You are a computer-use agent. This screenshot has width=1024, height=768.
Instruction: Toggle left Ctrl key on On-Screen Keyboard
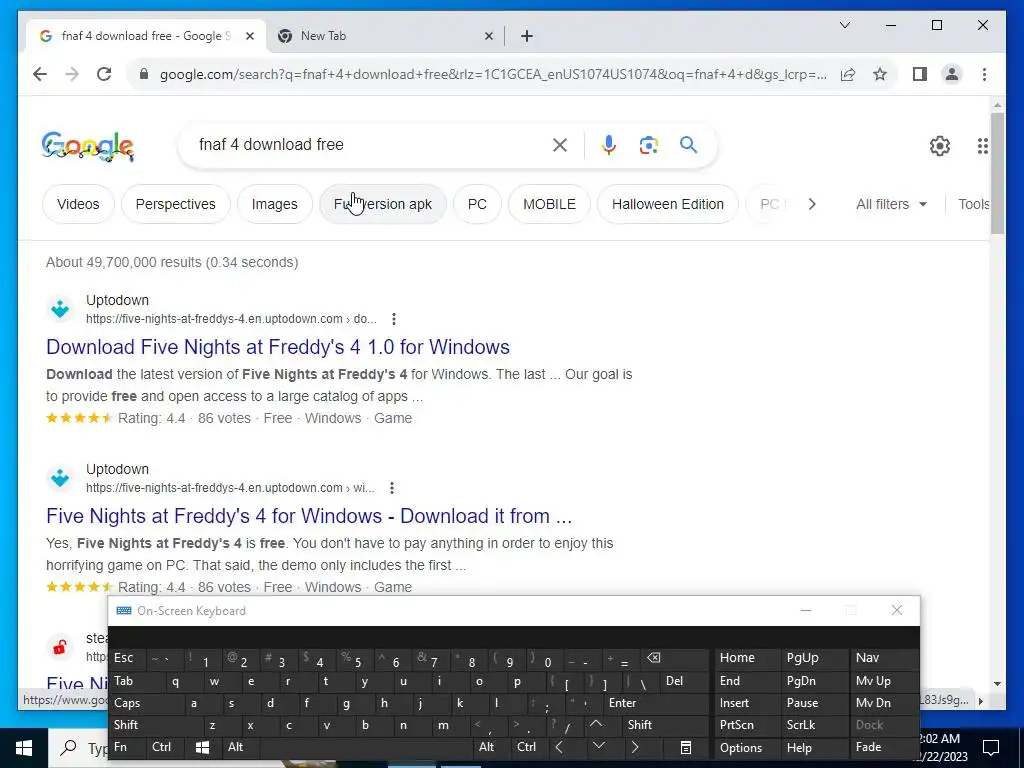[165, 747]
